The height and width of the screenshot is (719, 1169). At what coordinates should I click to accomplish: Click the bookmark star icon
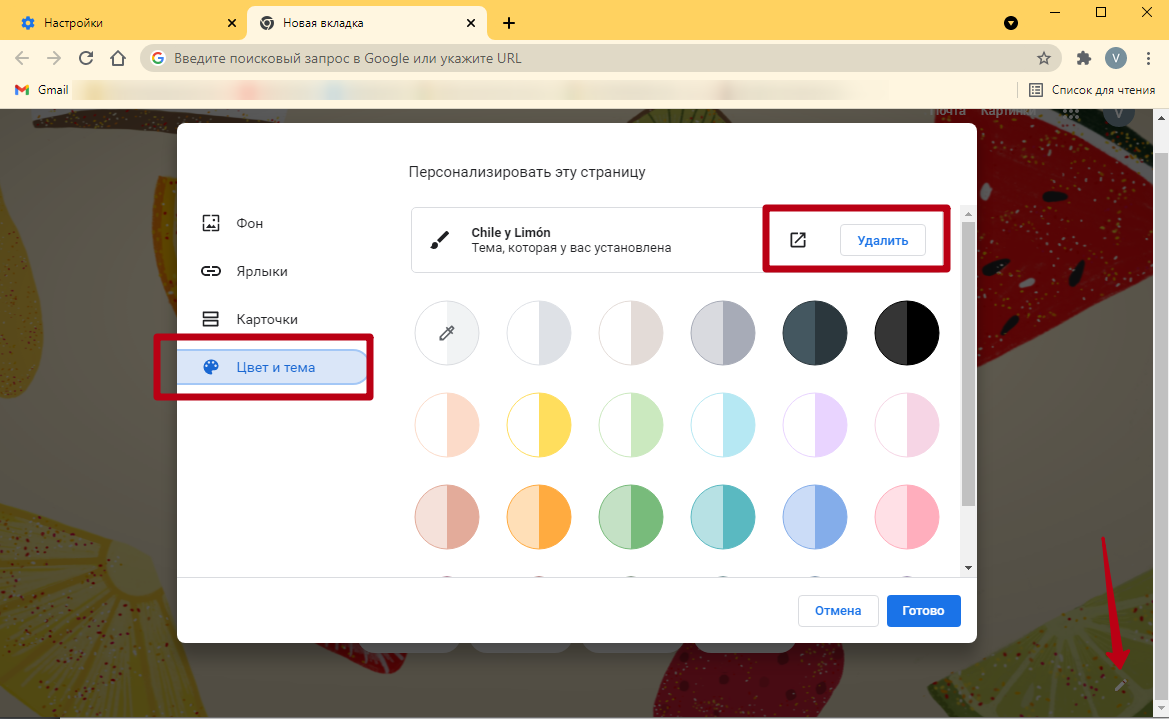click(1043, 58)
